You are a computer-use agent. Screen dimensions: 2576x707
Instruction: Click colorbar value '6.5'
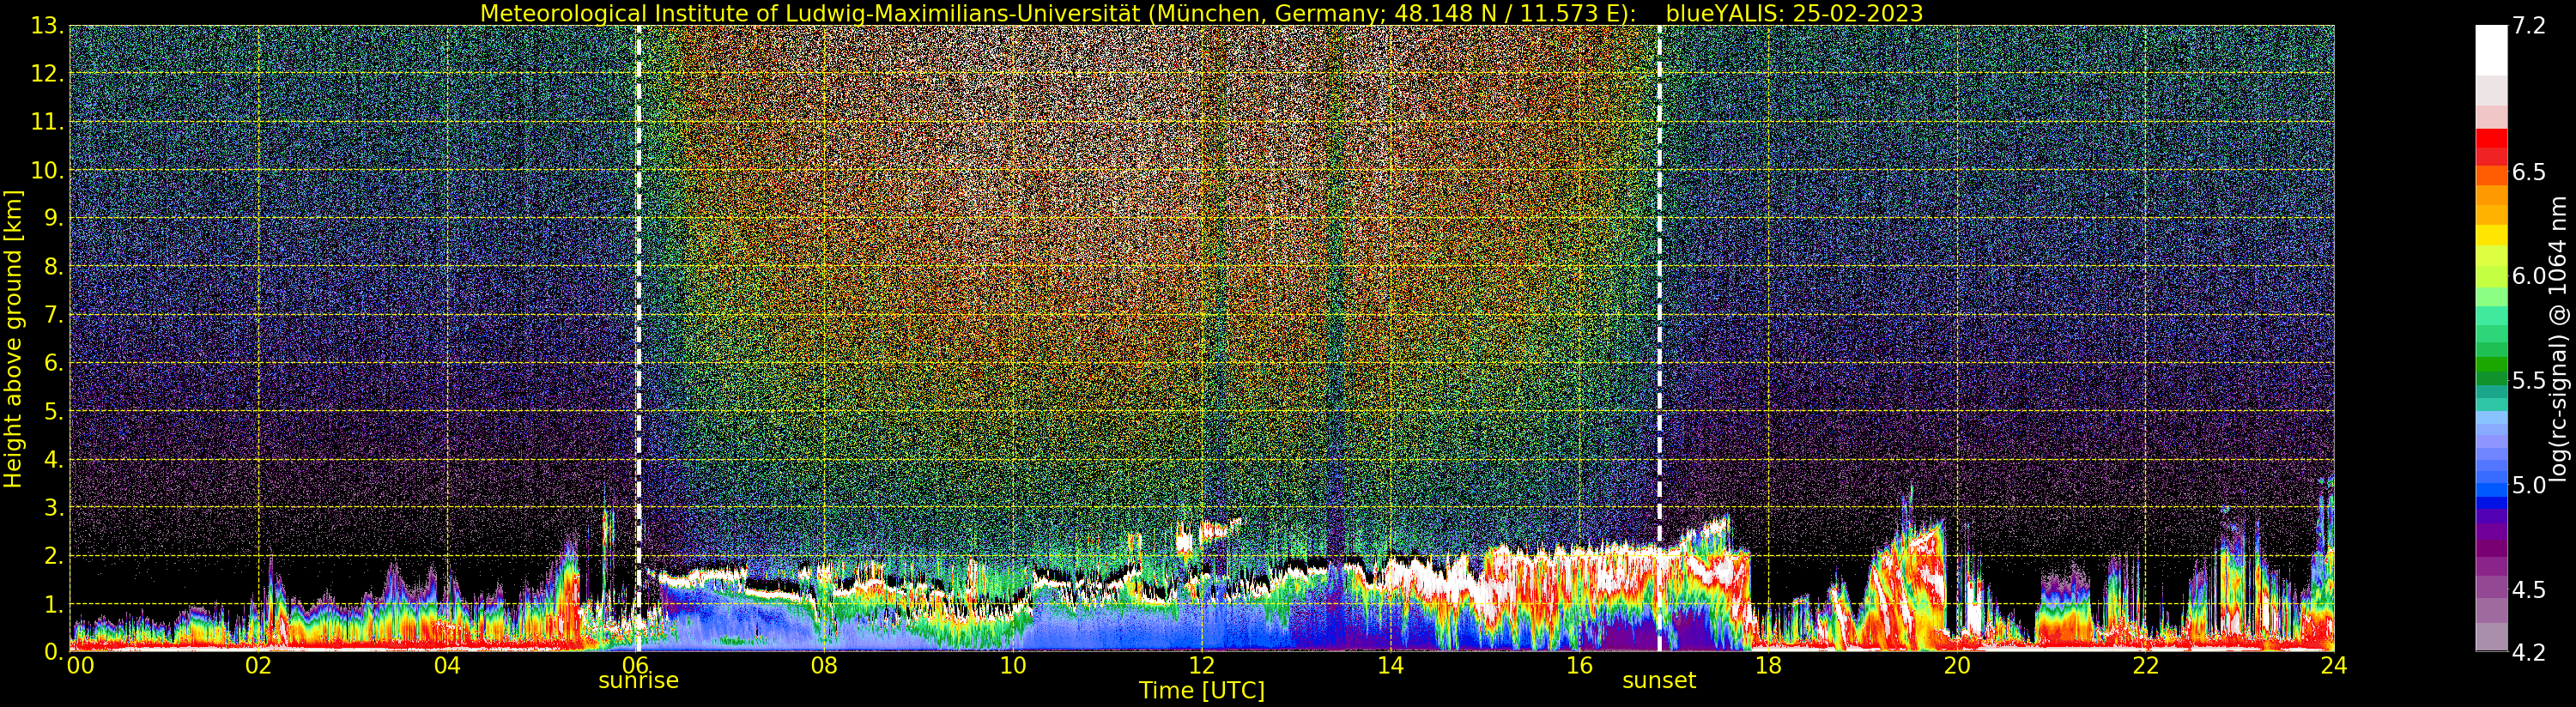[x=2529, y=172]
